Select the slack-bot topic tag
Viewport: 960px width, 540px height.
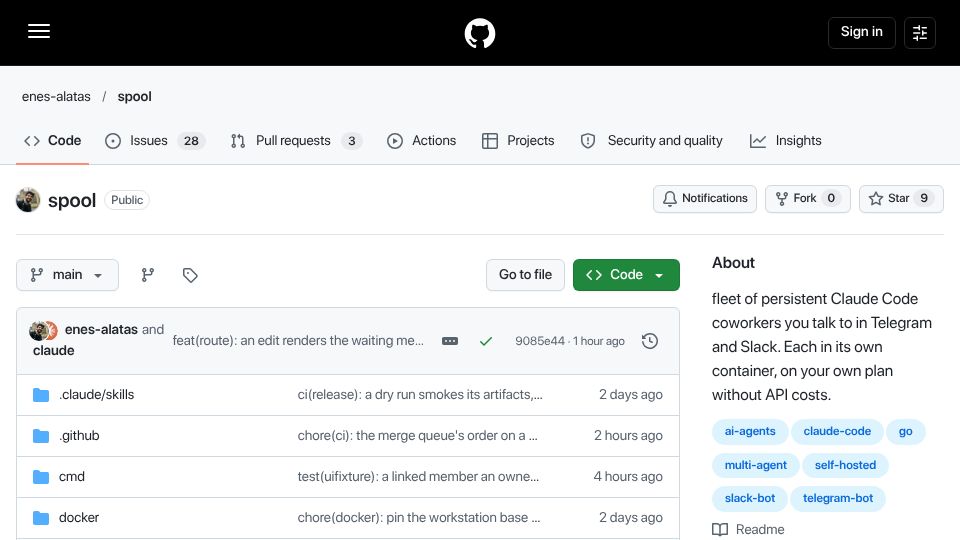[750, 498]
